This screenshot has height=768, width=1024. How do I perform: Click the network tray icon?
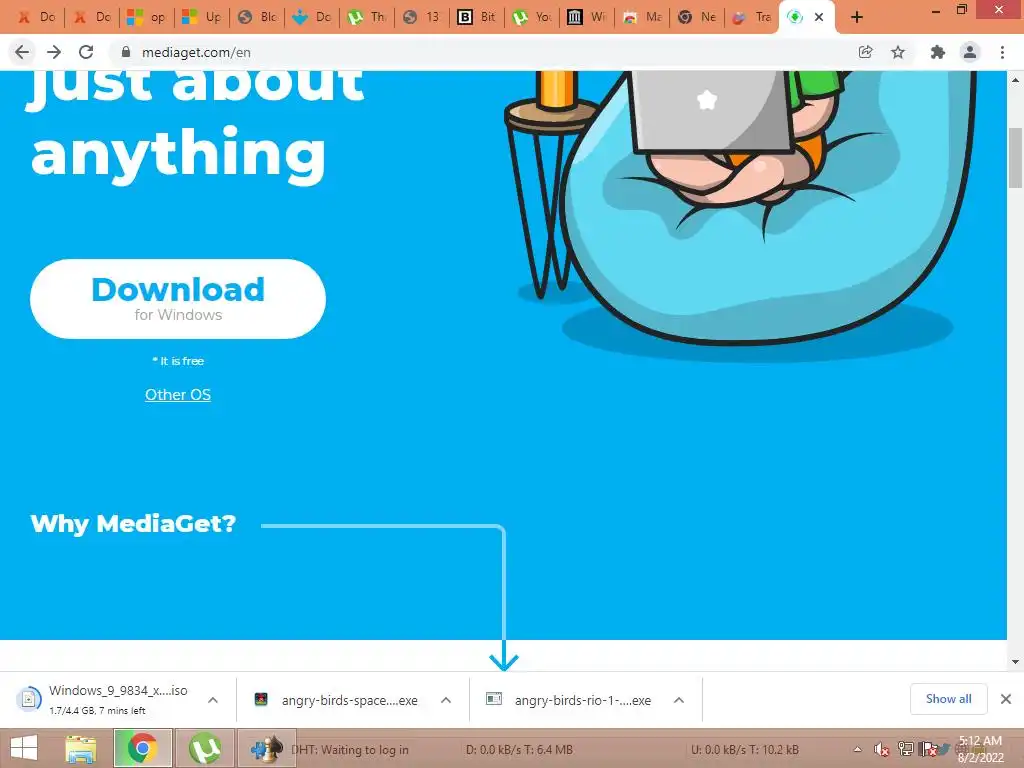coord(906,749)
